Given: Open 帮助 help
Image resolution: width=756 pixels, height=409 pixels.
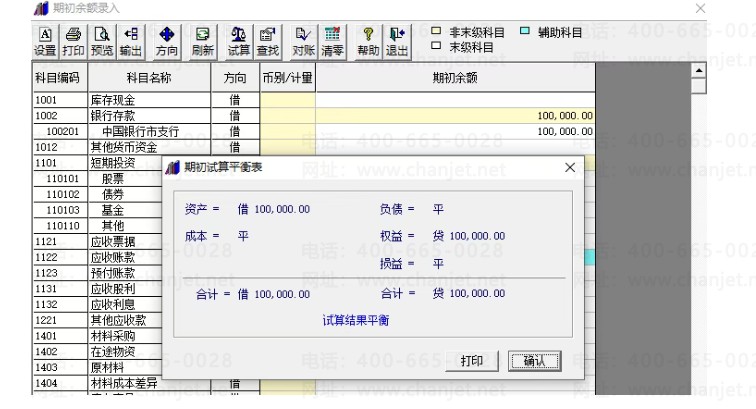Looking at the screenshot, I should tap(368, 42).
